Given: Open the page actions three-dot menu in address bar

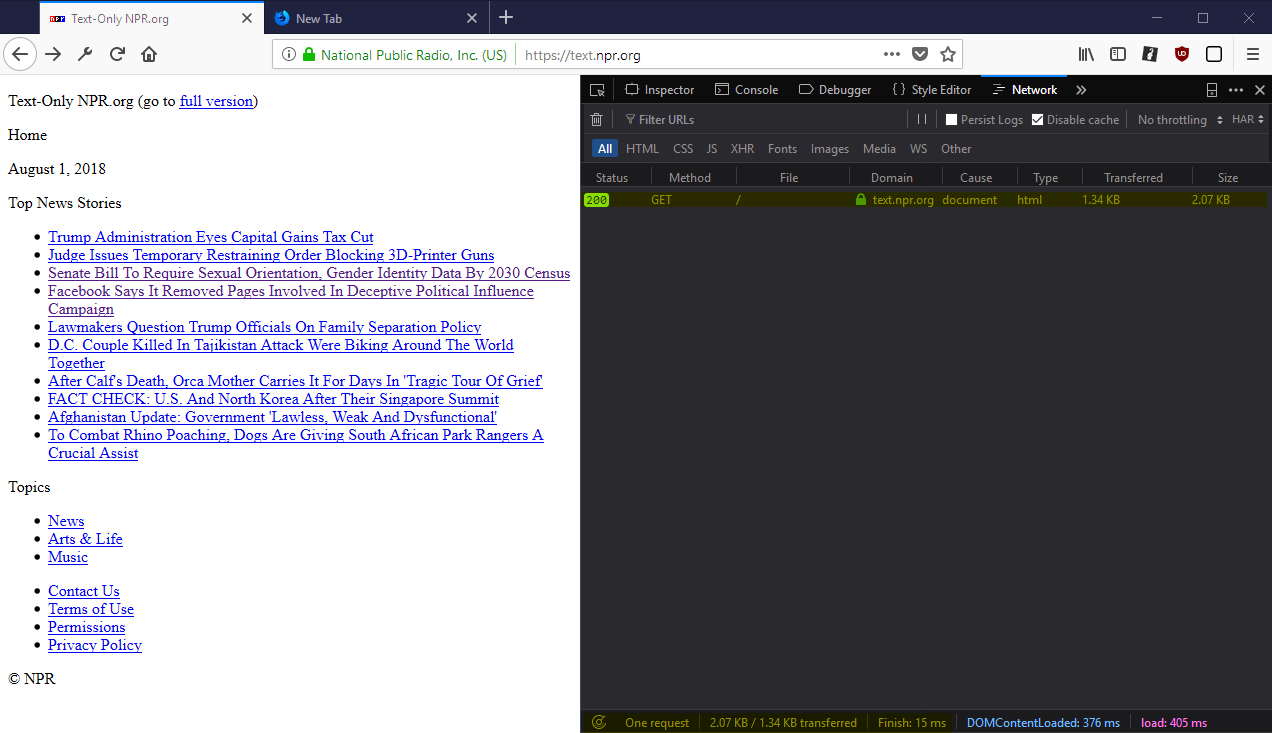Looking at the screenshot, I should point(892,54).
